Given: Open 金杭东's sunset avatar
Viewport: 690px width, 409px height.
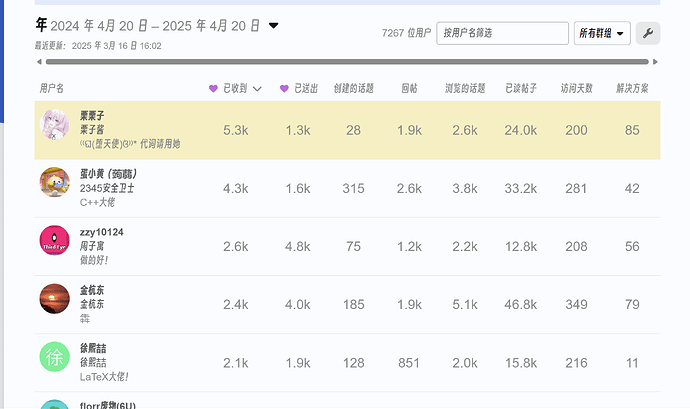Looking at the screenshot, I should 55,298.
